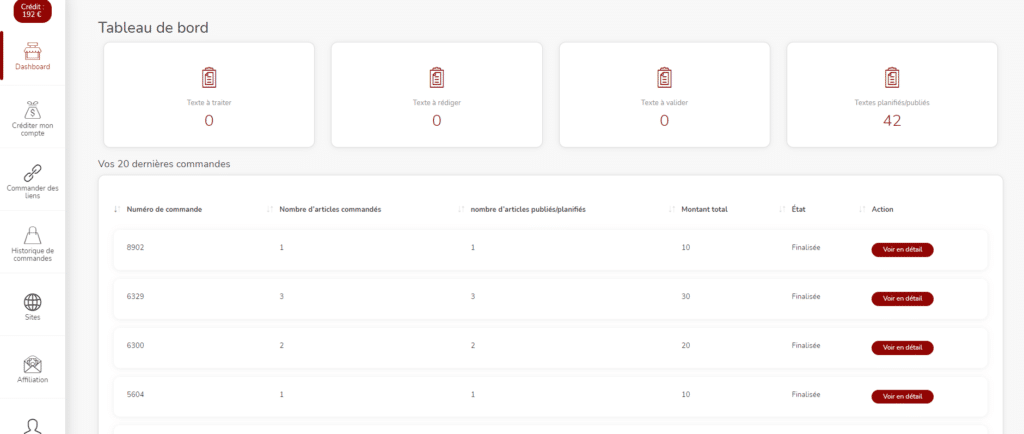Sort by Nombre d'articles commandés arrow
This screenshot has width=1024, height=434.
coord(270,209)
